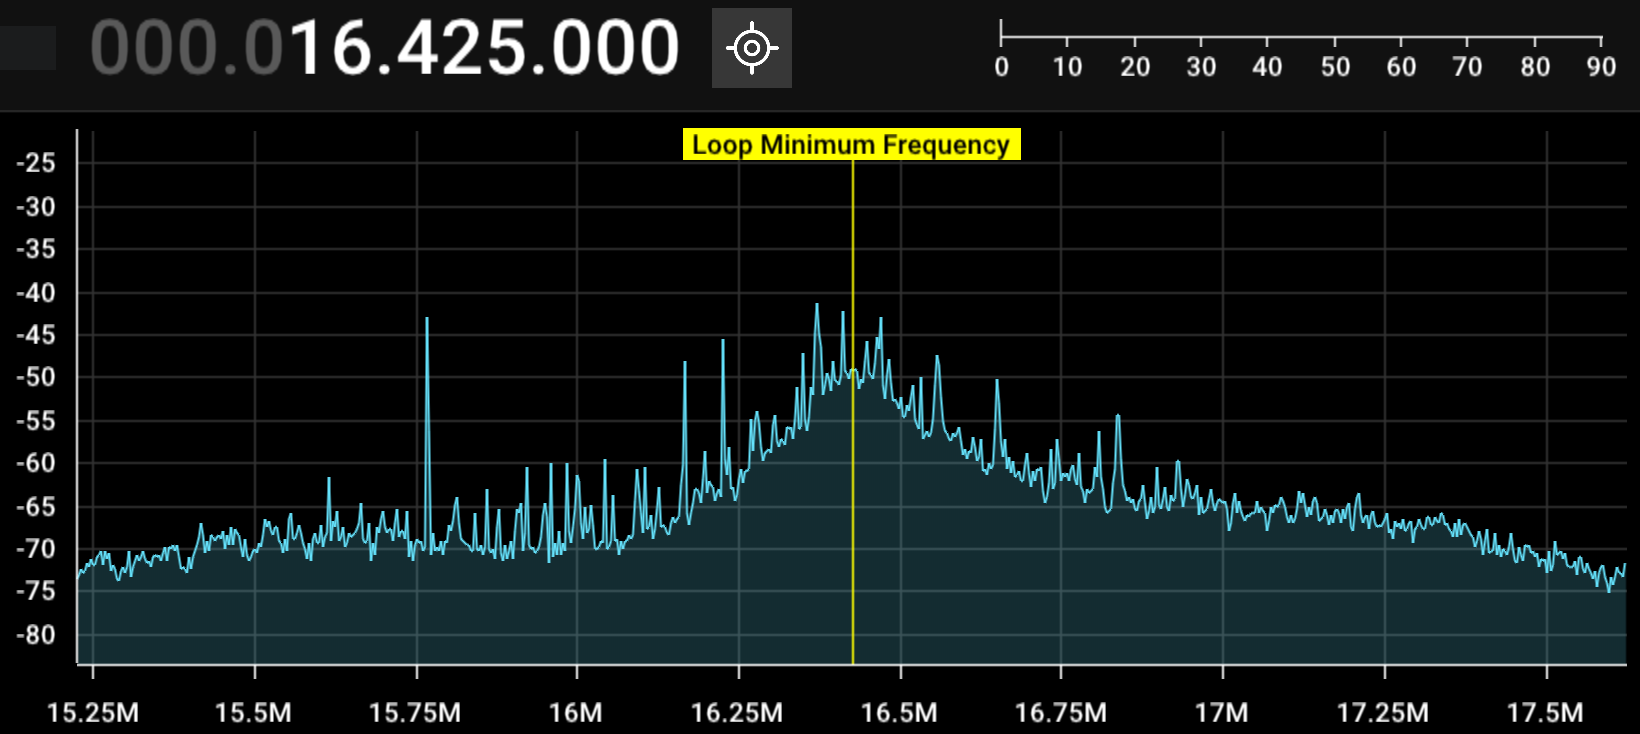Click the -25 label on the dB scale
Viewport: 1640px width, 734px height.
click(x=36, y=163)
